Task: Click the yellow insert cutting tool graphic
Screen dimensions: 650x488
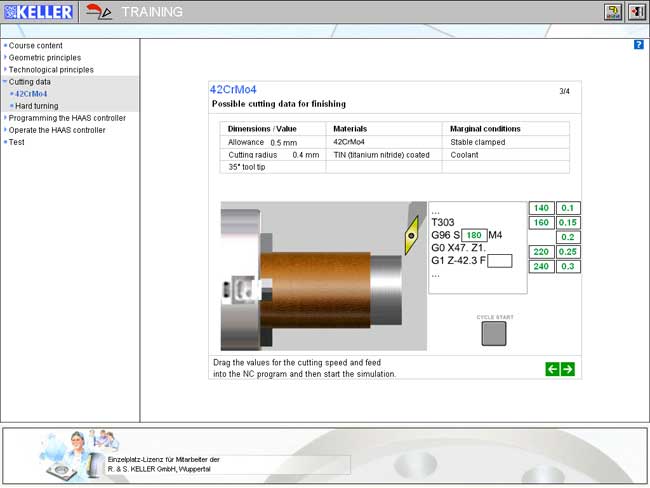Action: pos(412,235)
